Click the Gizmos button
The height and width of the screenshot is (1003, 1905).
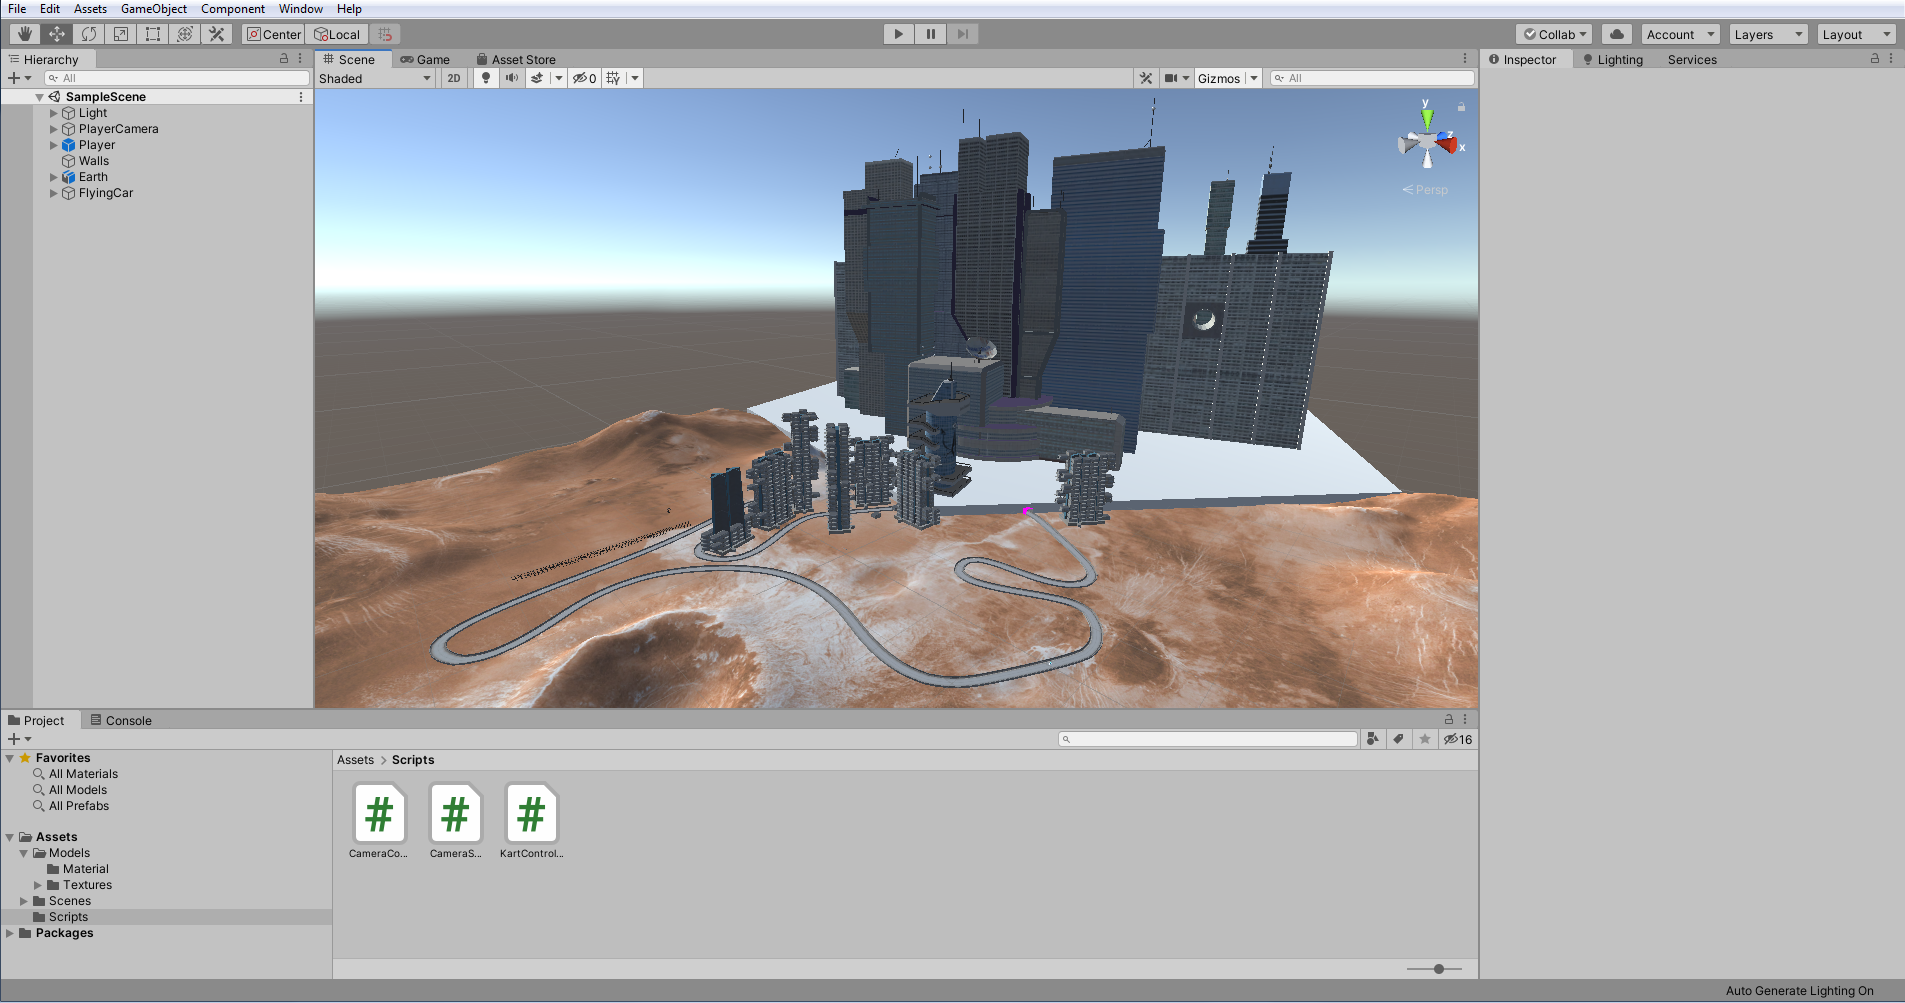[1219, 78]
